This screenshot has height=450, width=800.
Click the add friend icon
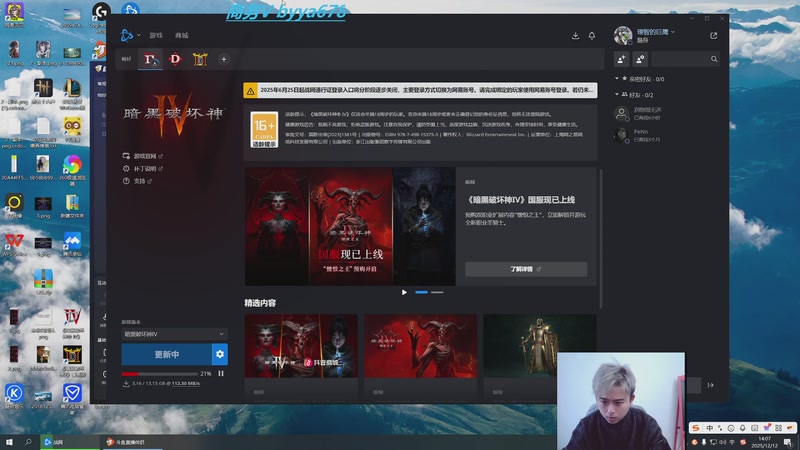click(x=621, y=59)
